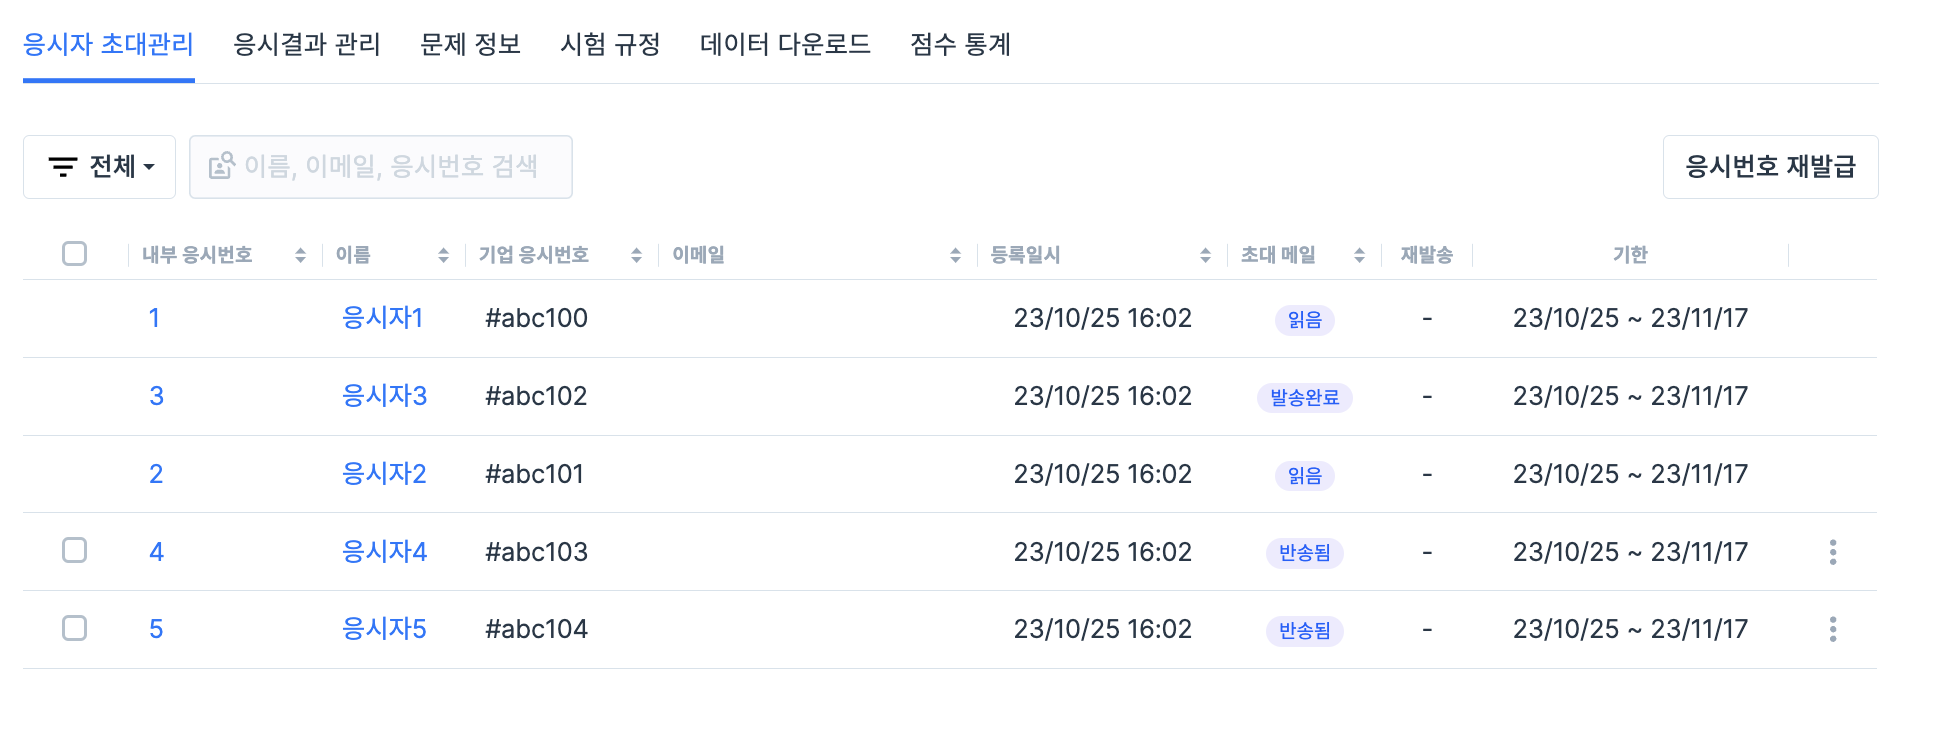The image size is (1945, 734).
Task: Check the box for 응시자4
Action: pos(74,550)
